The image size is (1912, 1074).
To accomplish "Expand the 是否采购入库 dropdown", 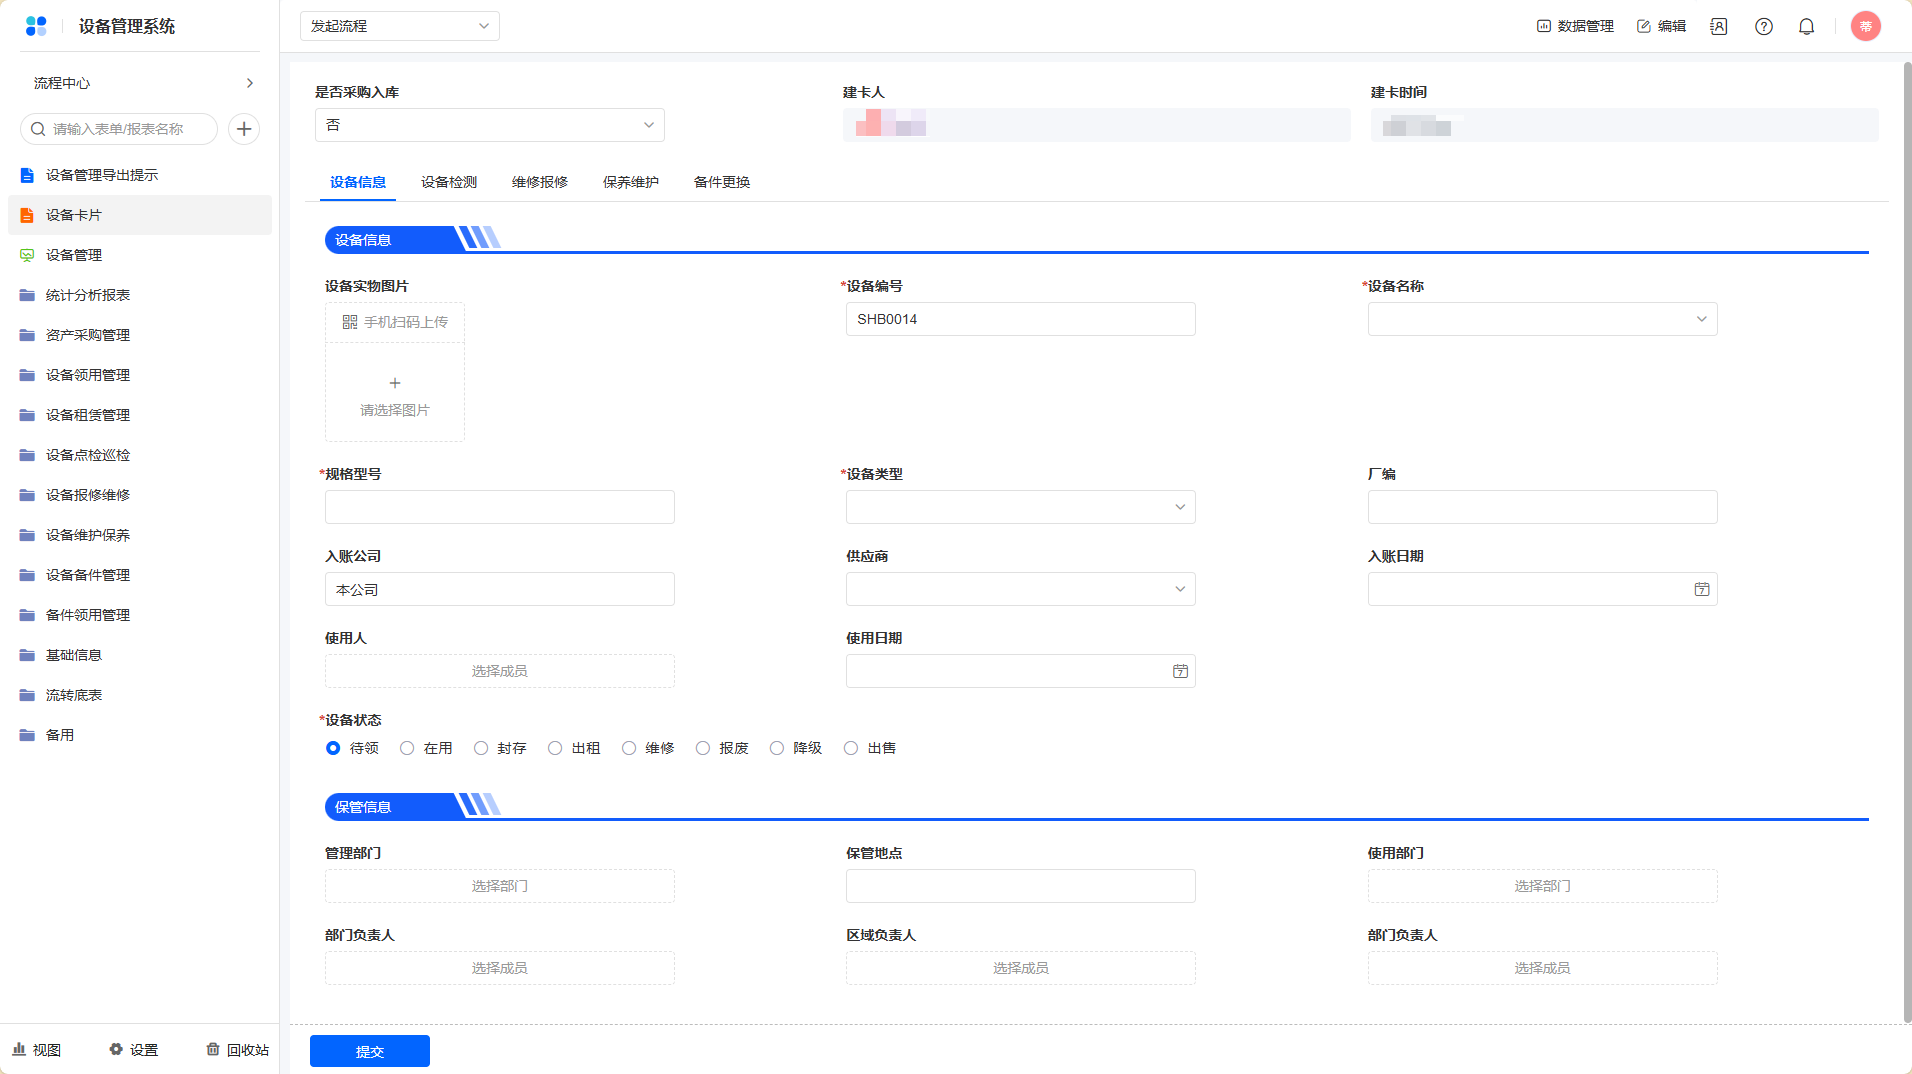I will 489,125.
